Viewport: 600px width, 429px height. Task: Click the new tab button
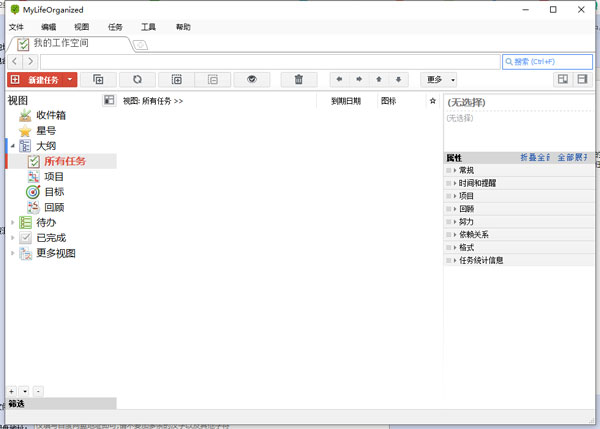pyautogui.click(x=140, y=45)
